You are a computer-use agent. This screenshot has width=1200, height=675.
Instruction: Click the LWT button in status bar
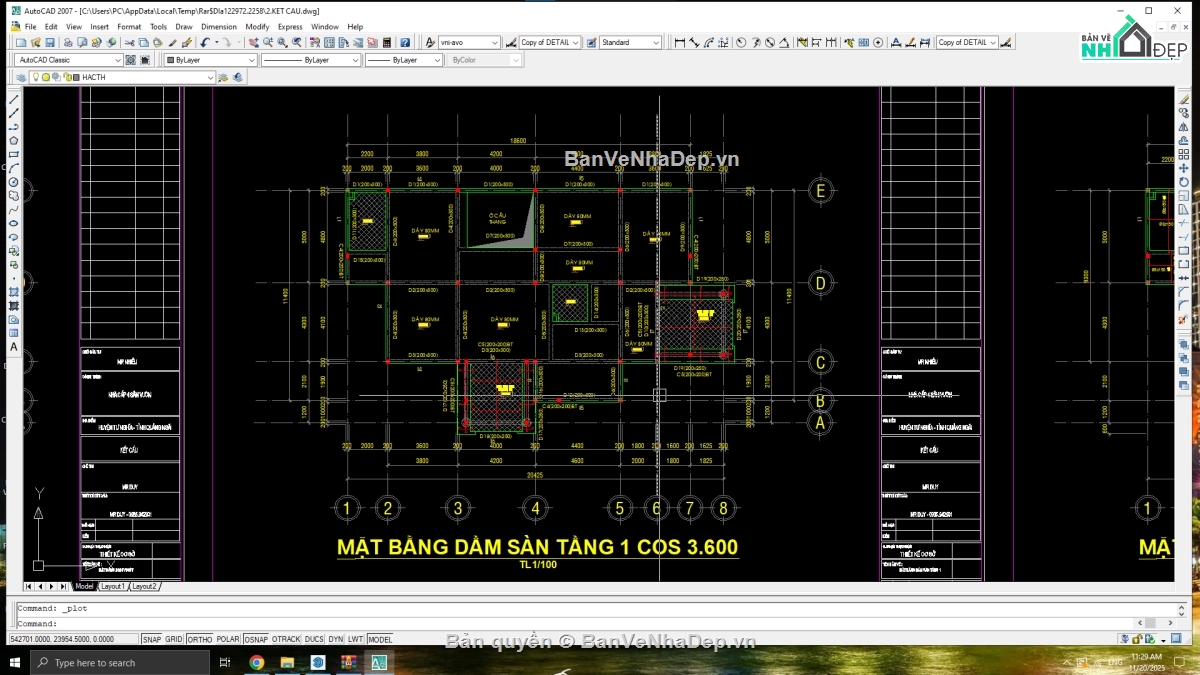[355, 639]
